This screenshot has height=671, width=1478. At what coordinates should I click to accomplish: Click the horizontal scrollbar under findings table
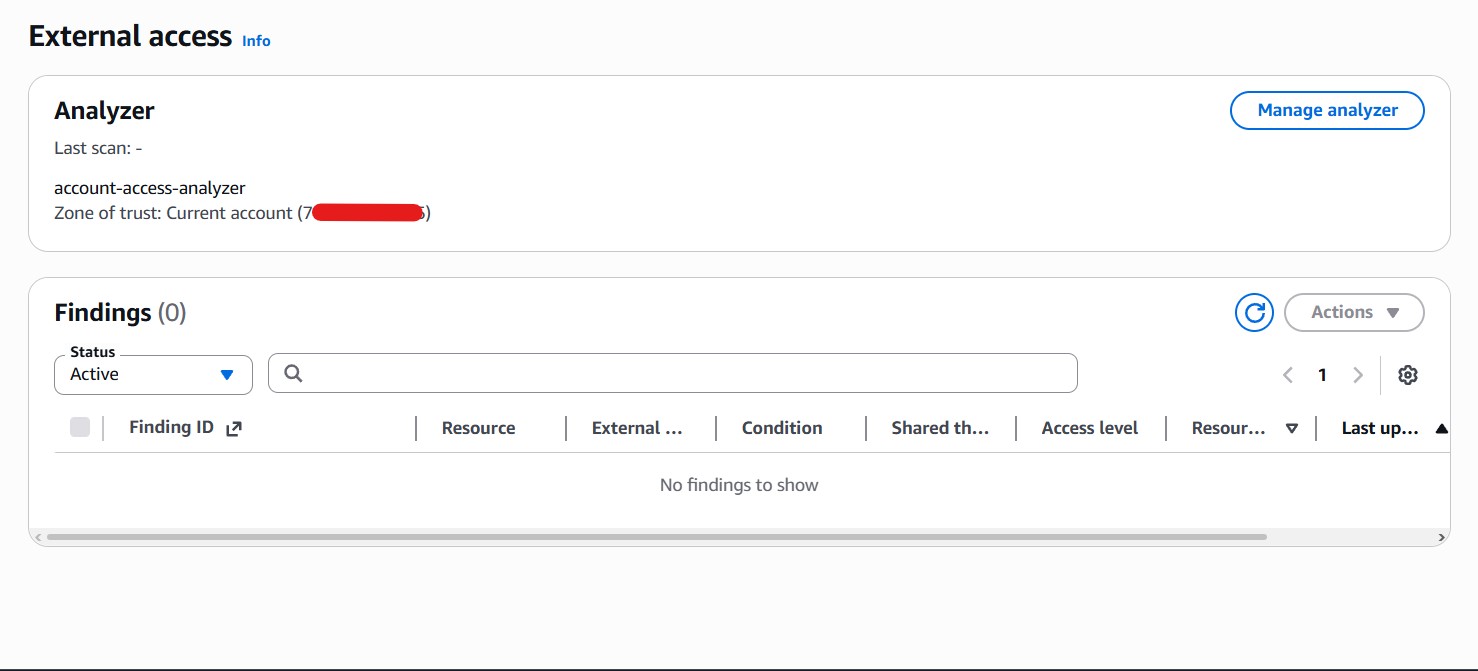click(x=655, y=537)
